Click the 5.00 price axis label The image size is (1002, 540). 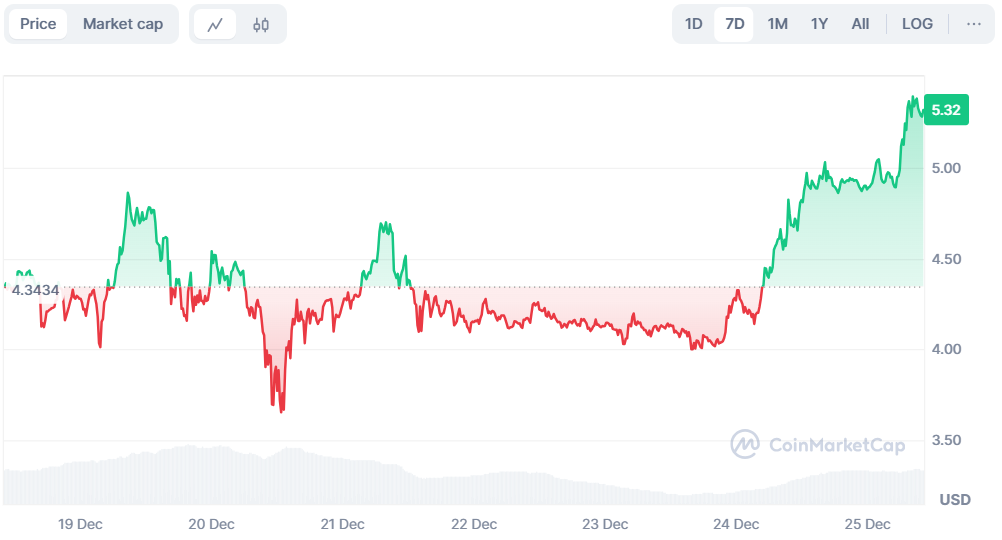point(946,168)
